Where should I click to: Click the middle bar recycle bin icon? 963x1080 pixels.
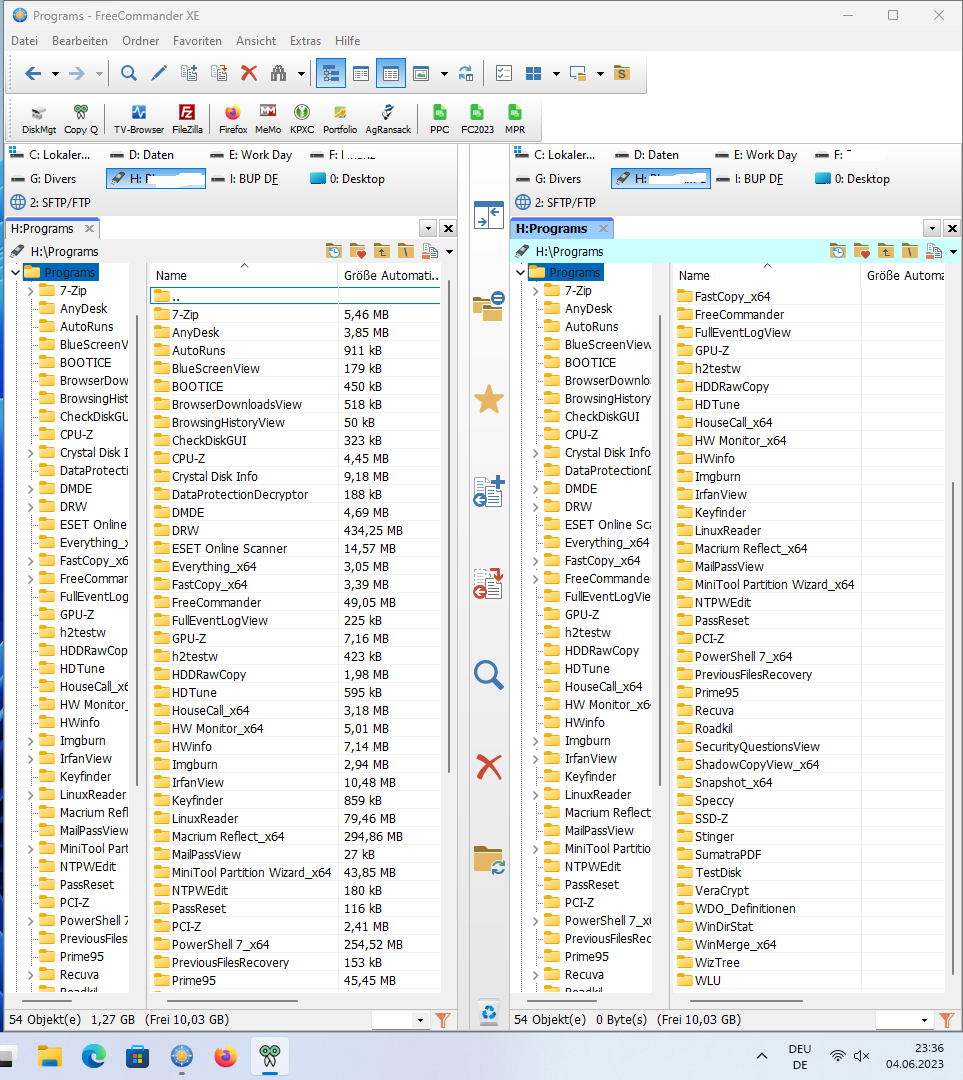pyautogui.click(x=488, y=1012)
